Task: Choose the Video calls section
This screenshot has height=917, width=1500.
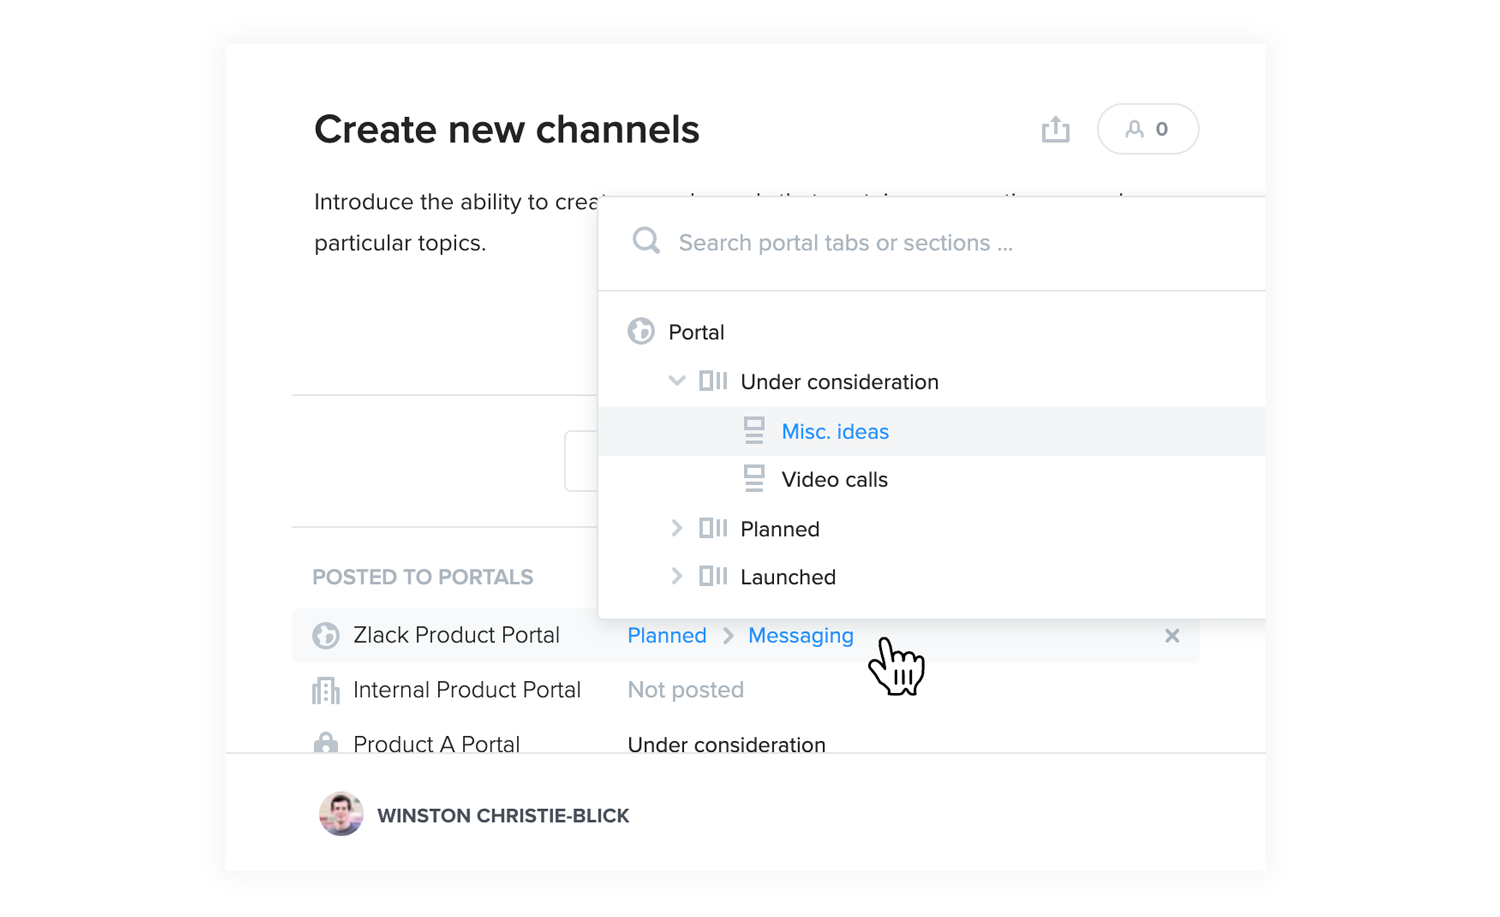Action: 834,480
